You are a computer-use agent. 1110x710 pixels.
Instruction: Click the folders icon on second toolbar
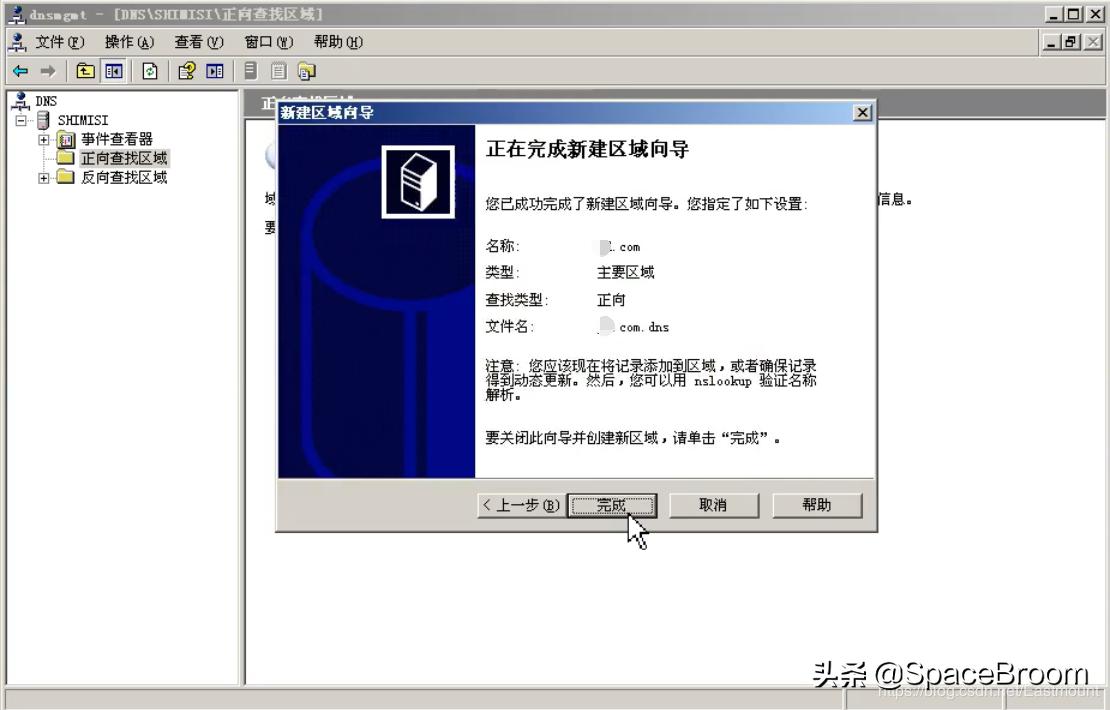(x=306, y=71)
